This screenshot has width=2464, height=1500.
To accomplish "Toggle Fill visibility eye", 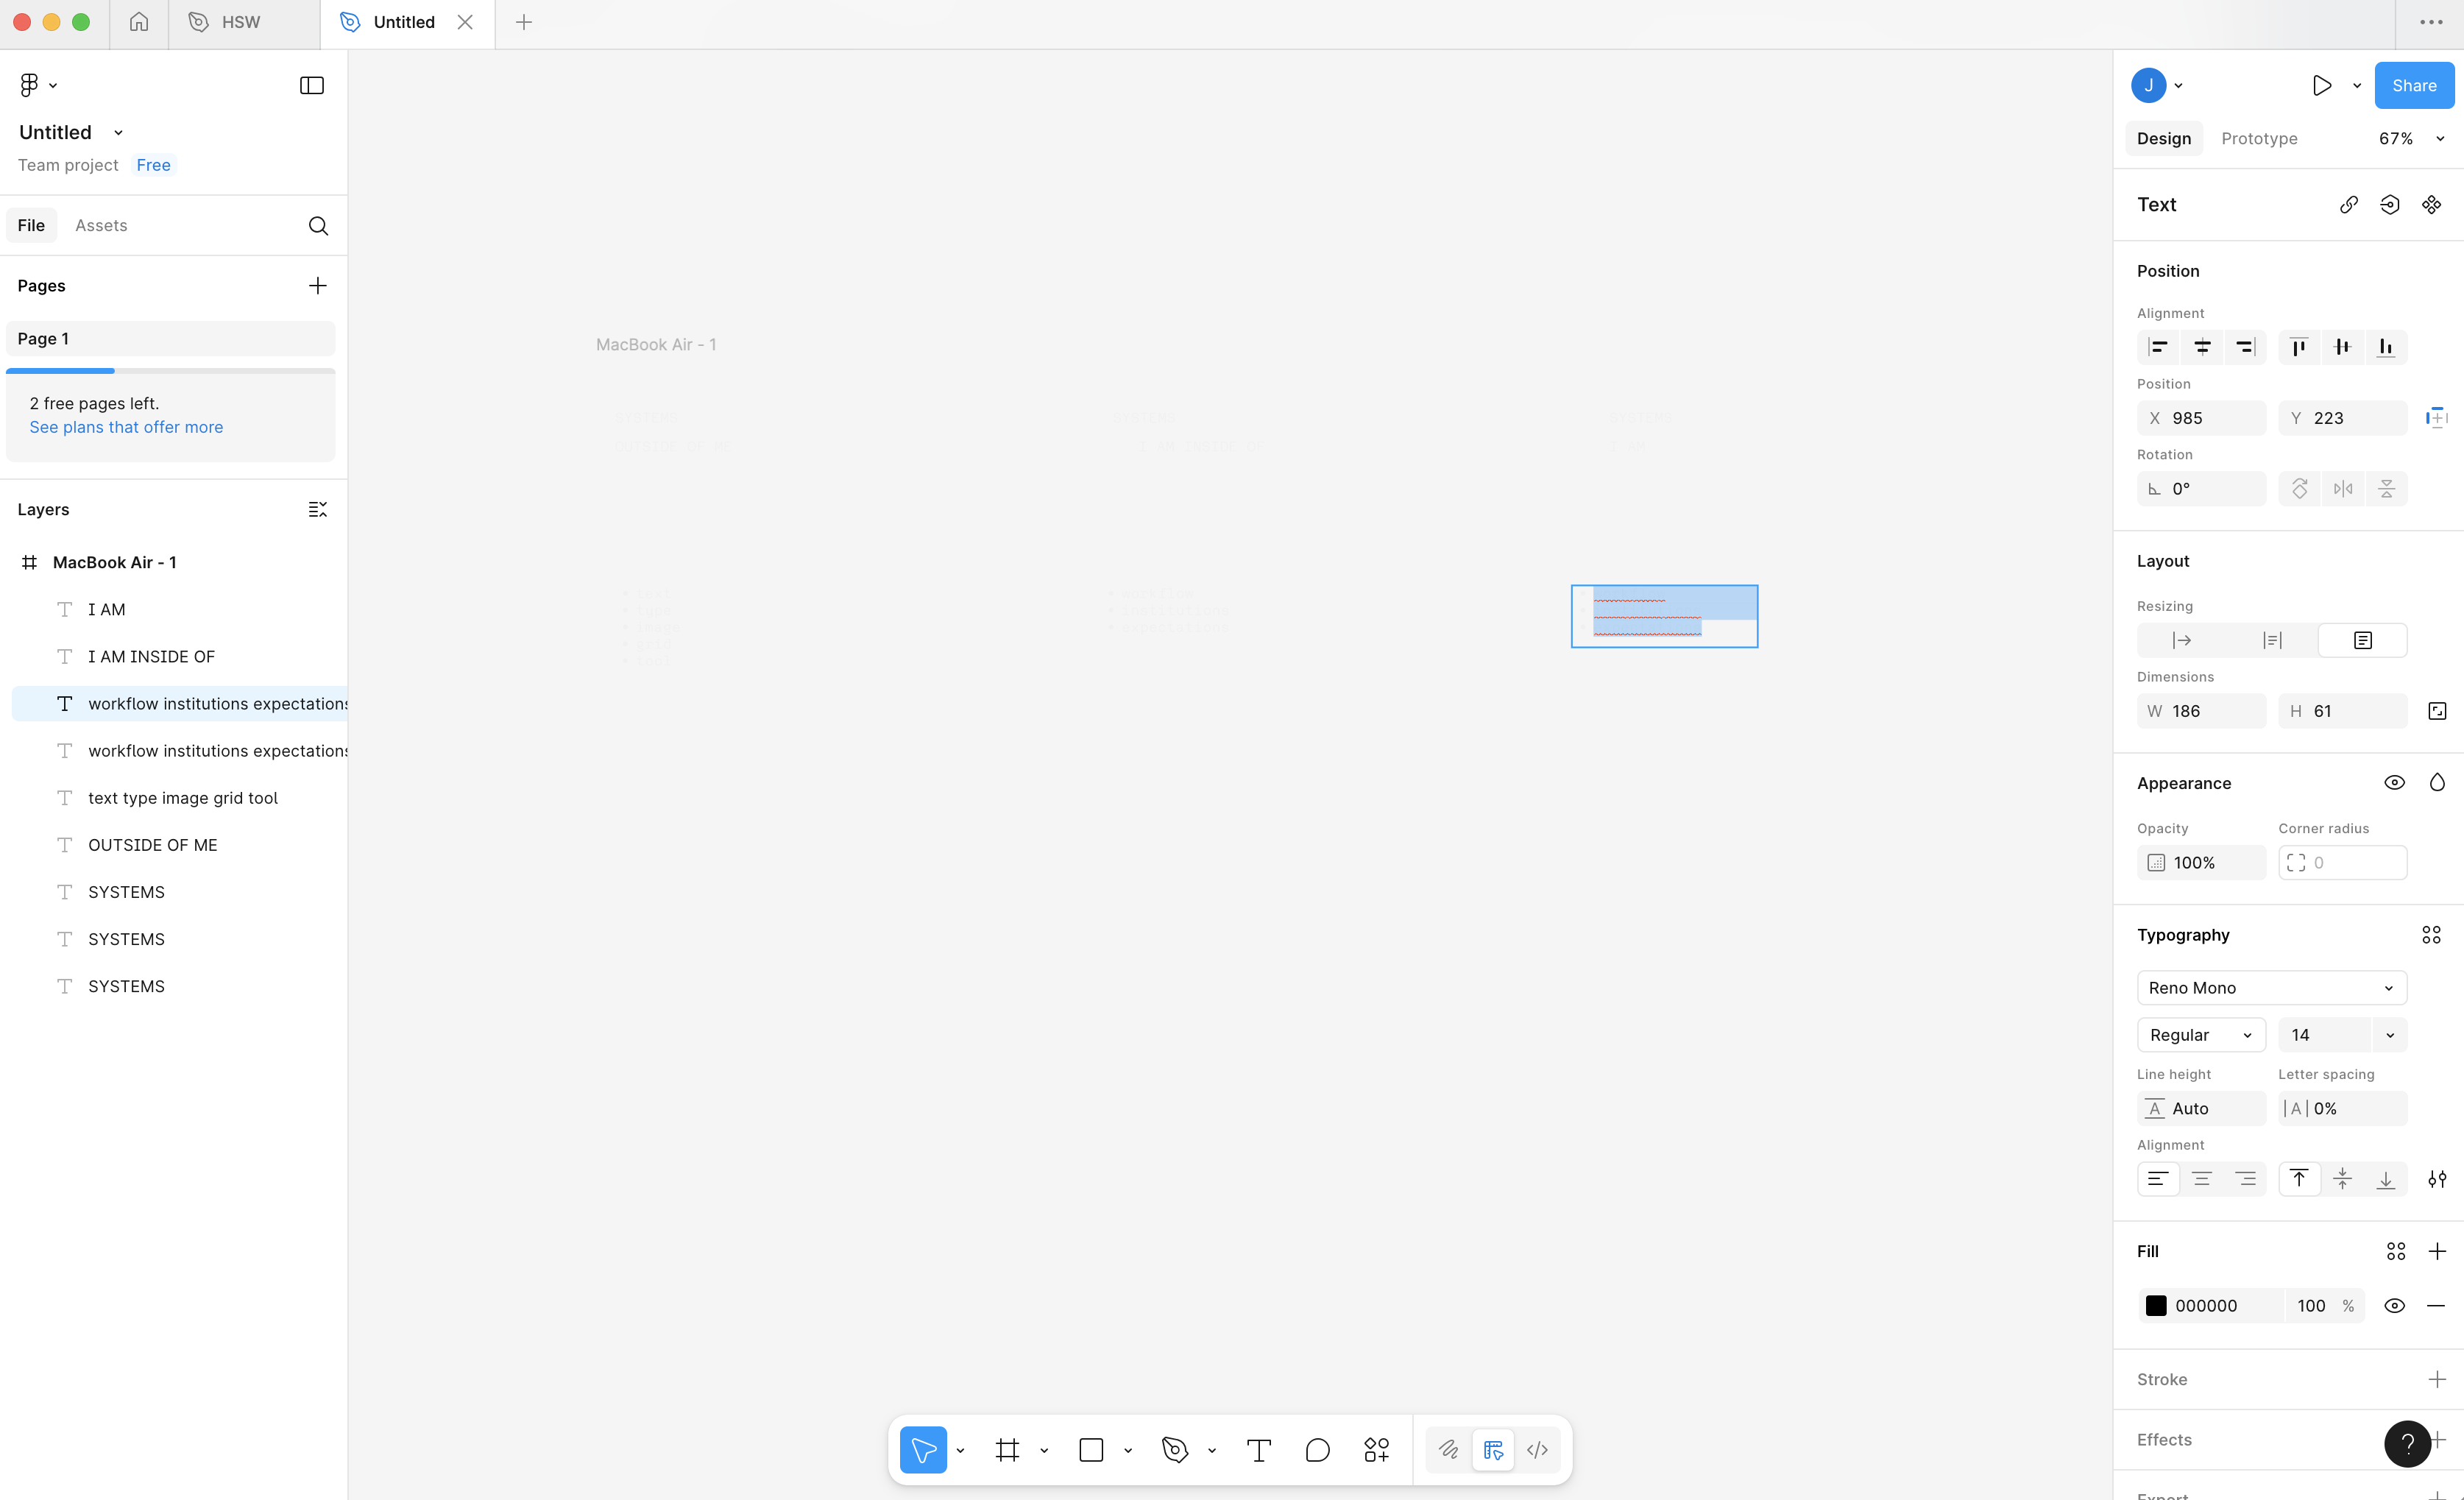I will (x=2395, y=1306).
